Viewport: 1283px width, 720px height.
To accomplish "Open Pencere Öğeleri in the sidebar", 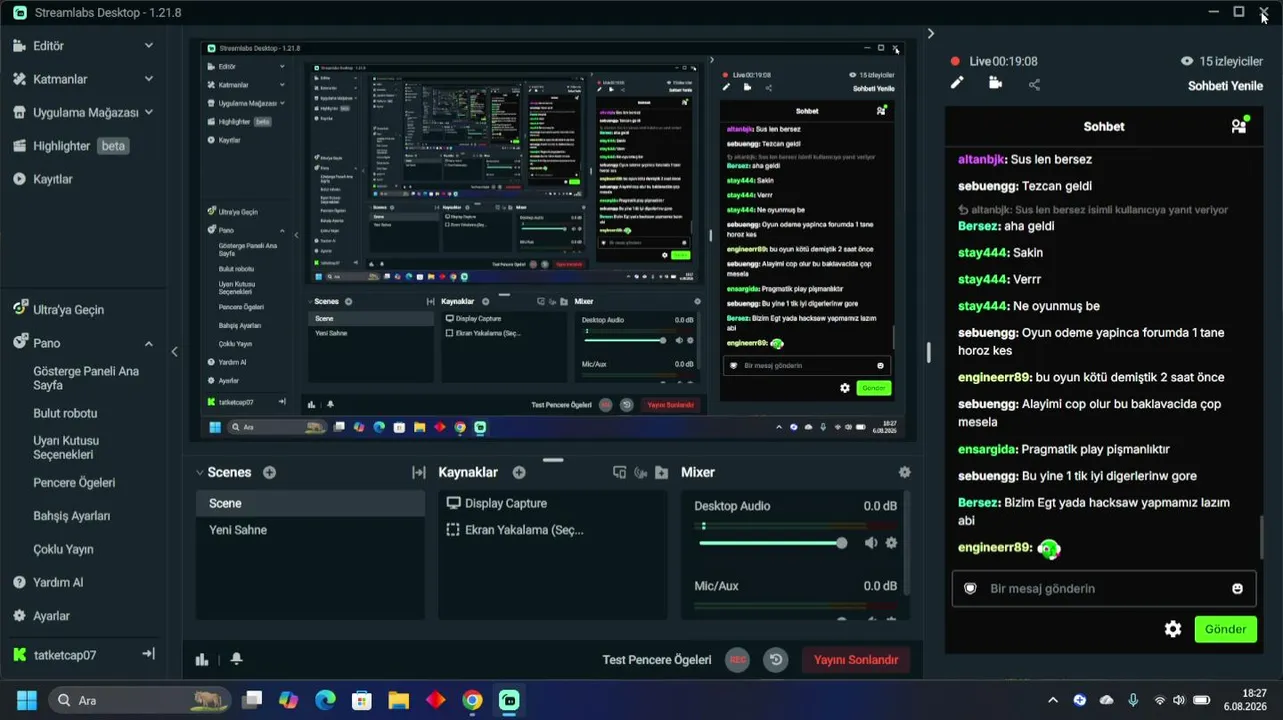I will click(x=74, y=483).
